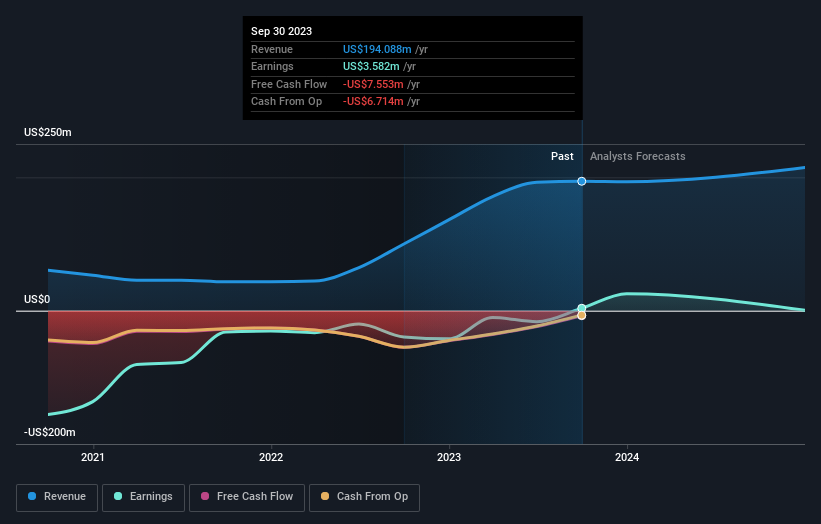Click the Free Cash Flow label in tooltip
The height and width of the screenshot is (524, 821).
click(x=289, y=84)
